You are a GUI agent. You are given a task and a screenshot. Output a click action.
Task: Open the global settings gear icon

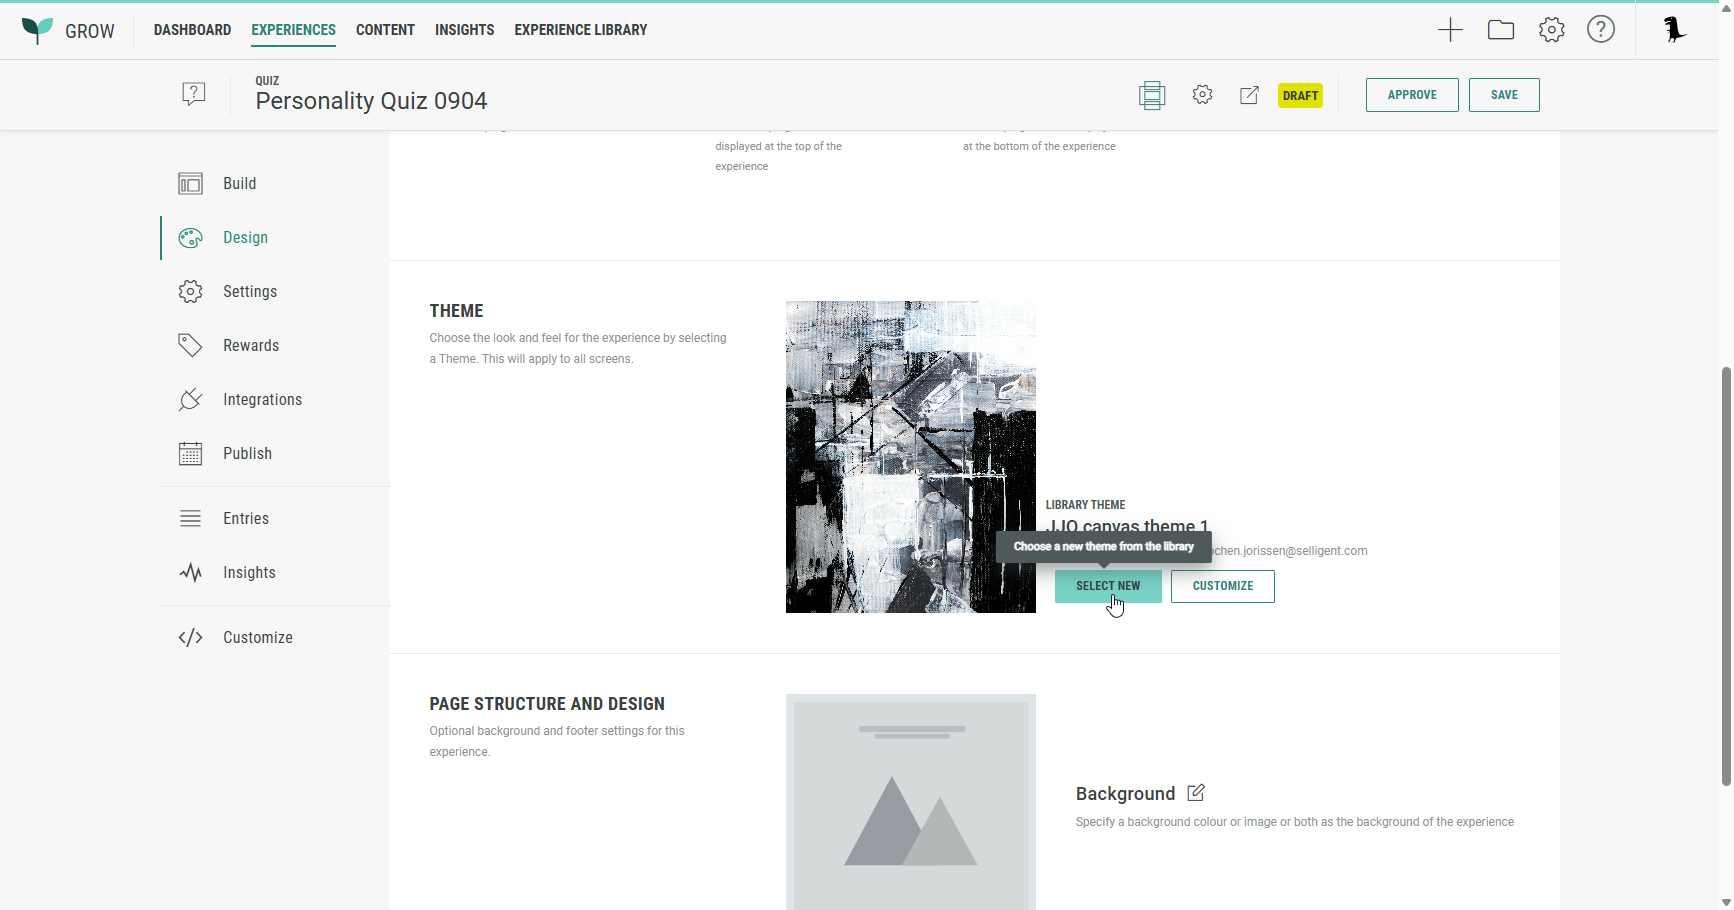click(x=1552, y=30)
